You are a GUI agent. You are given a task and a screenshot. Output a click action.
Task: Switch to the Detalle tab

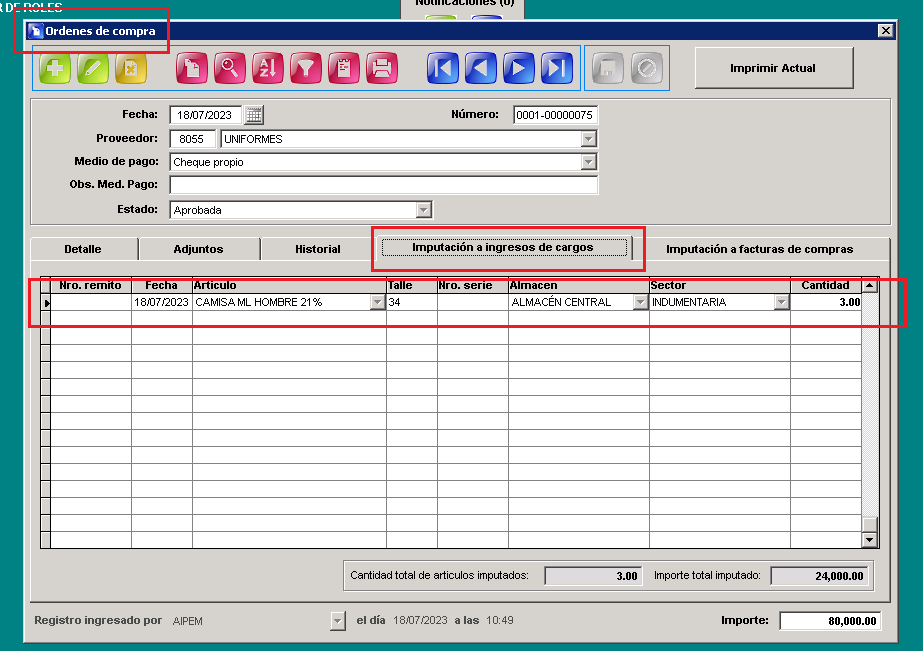coord(83,249)
